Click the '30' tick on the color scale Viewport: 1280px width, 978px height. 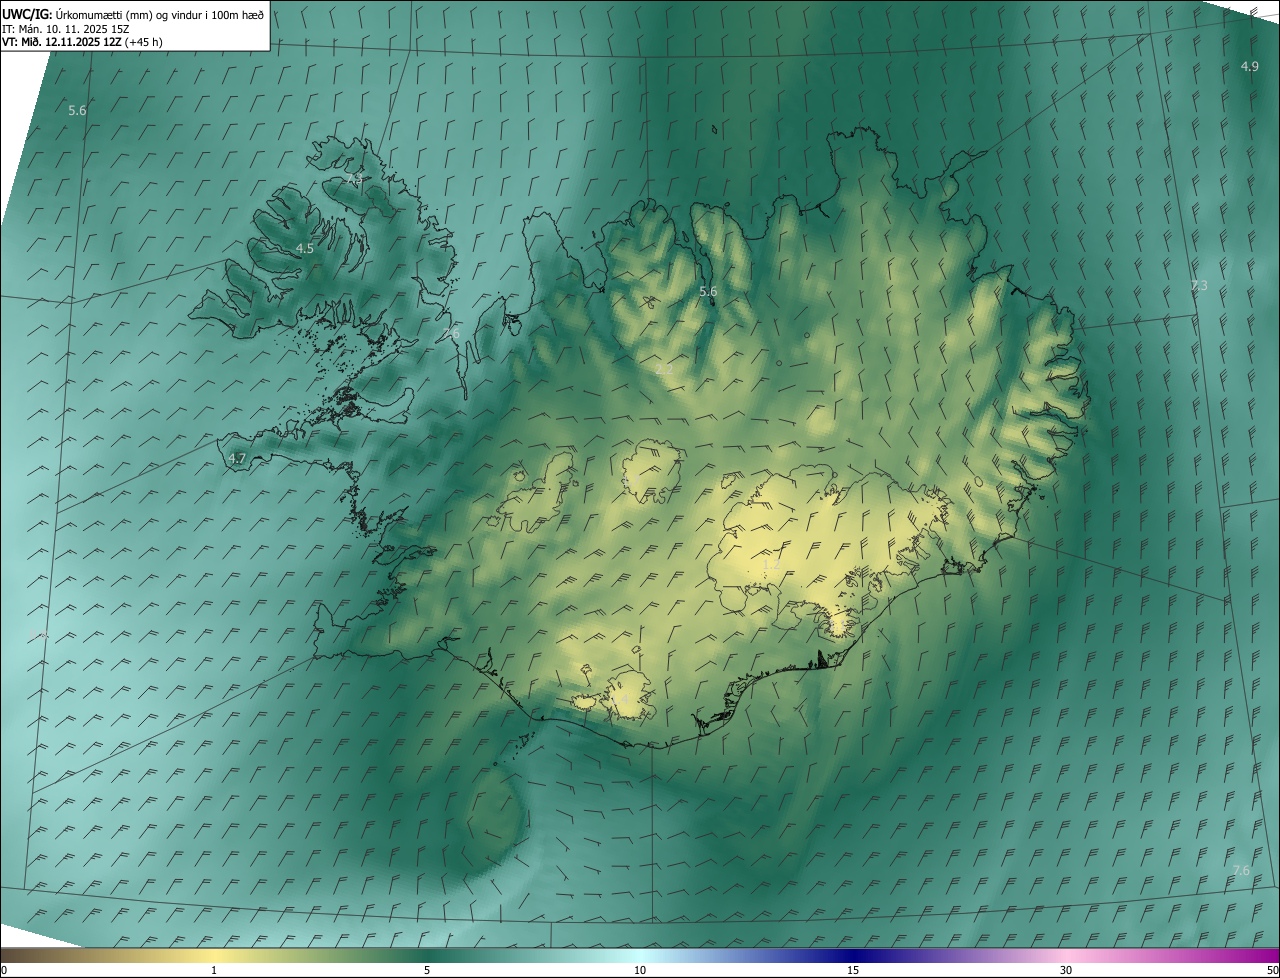point(1066,970)
